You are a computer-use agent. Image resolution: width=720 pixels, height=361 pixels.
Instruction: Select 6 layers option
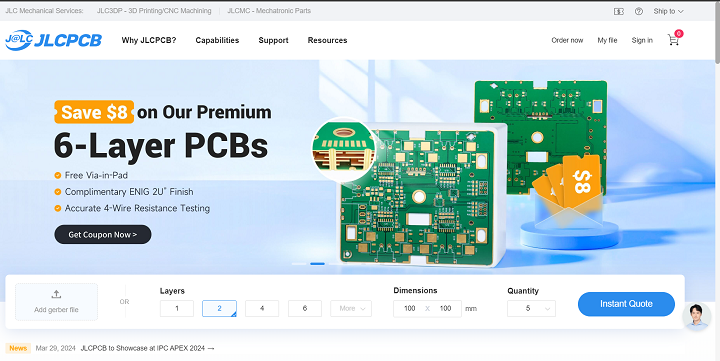pos(305,309)
